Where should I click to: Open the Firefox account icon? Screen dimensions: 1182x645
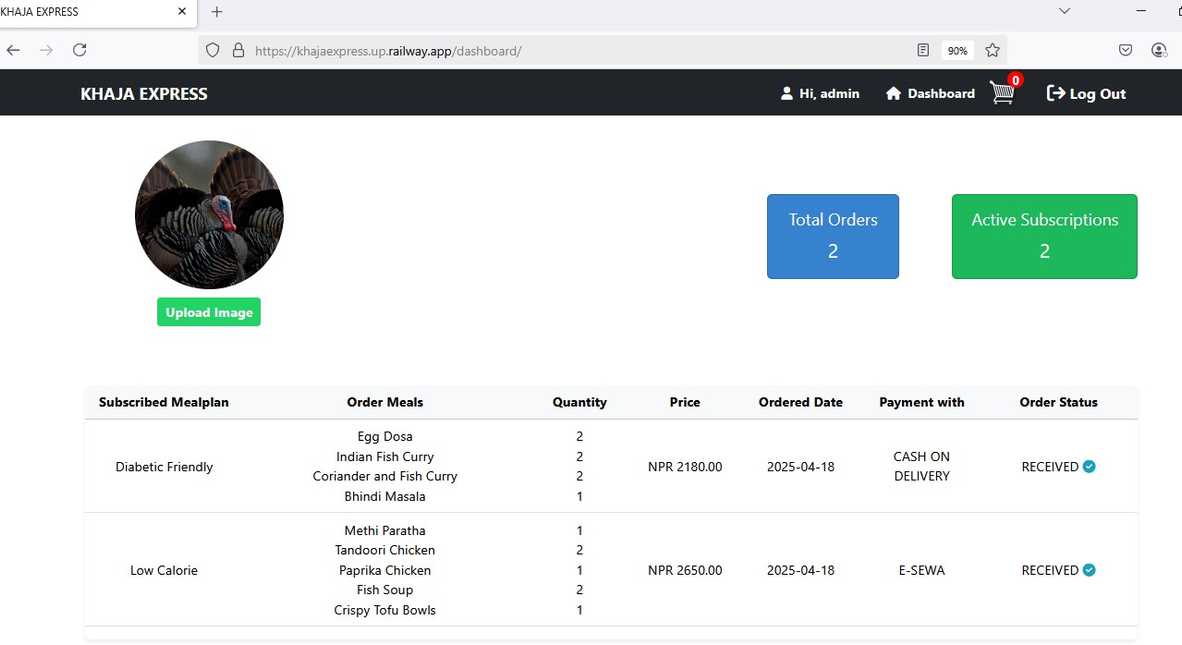[x=1159, y=50]
